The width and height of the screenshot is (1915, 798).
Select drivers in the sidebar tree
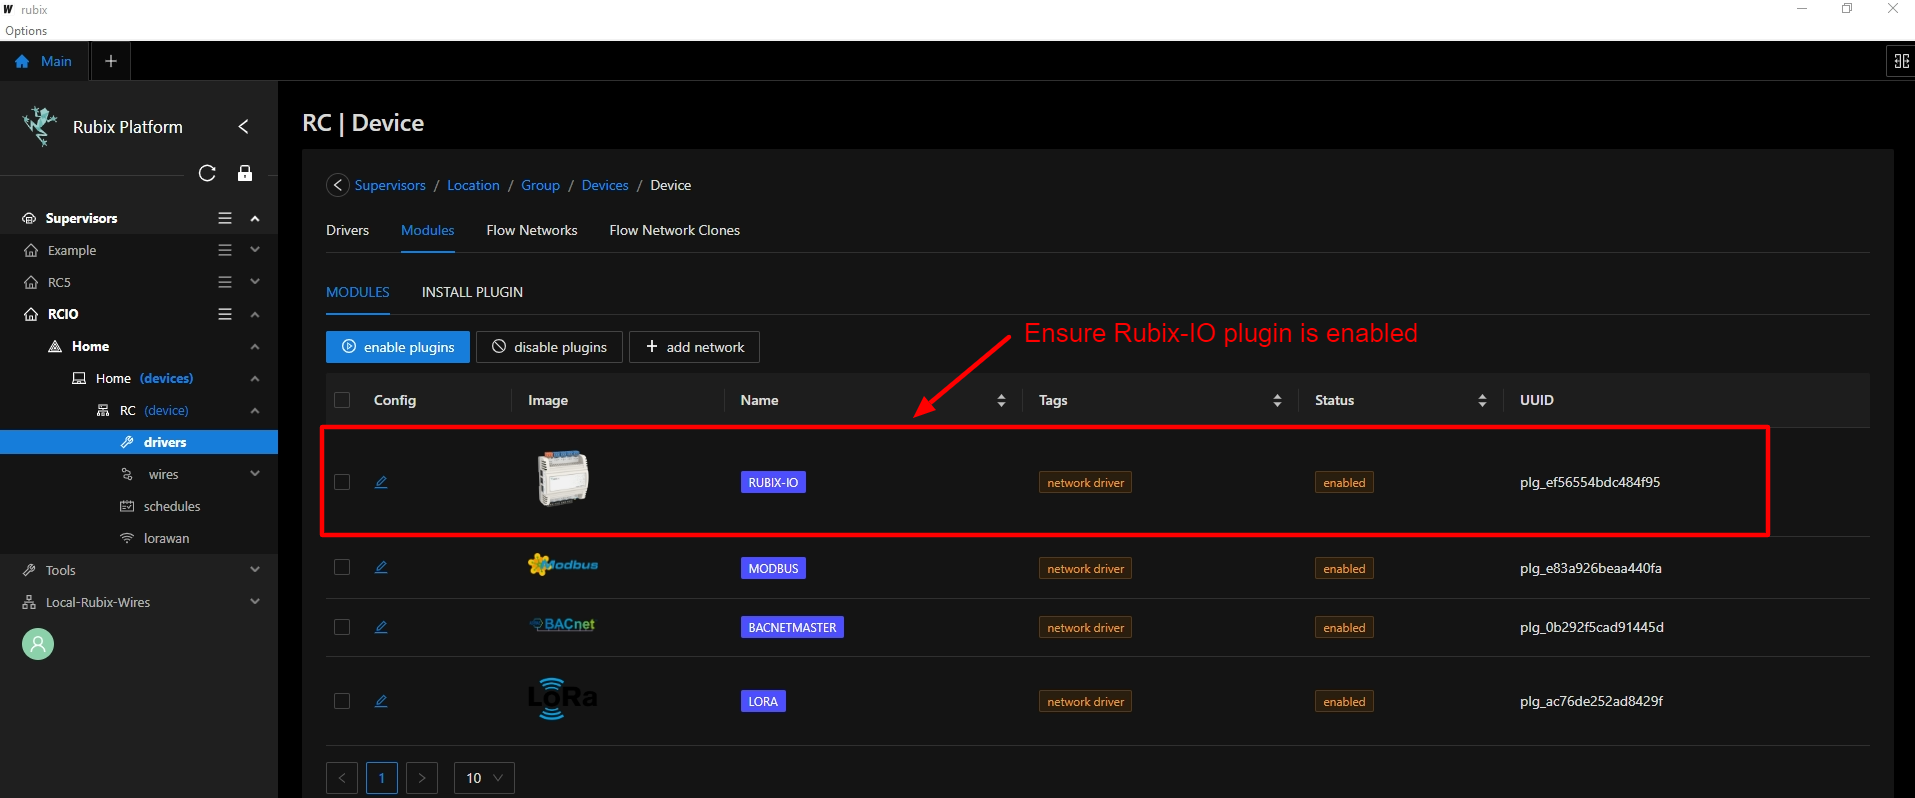click(139, 442)
